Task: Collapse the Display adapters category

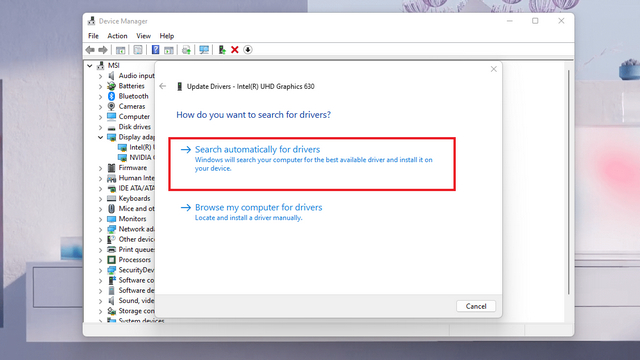Action: click(x=100, y=137)
